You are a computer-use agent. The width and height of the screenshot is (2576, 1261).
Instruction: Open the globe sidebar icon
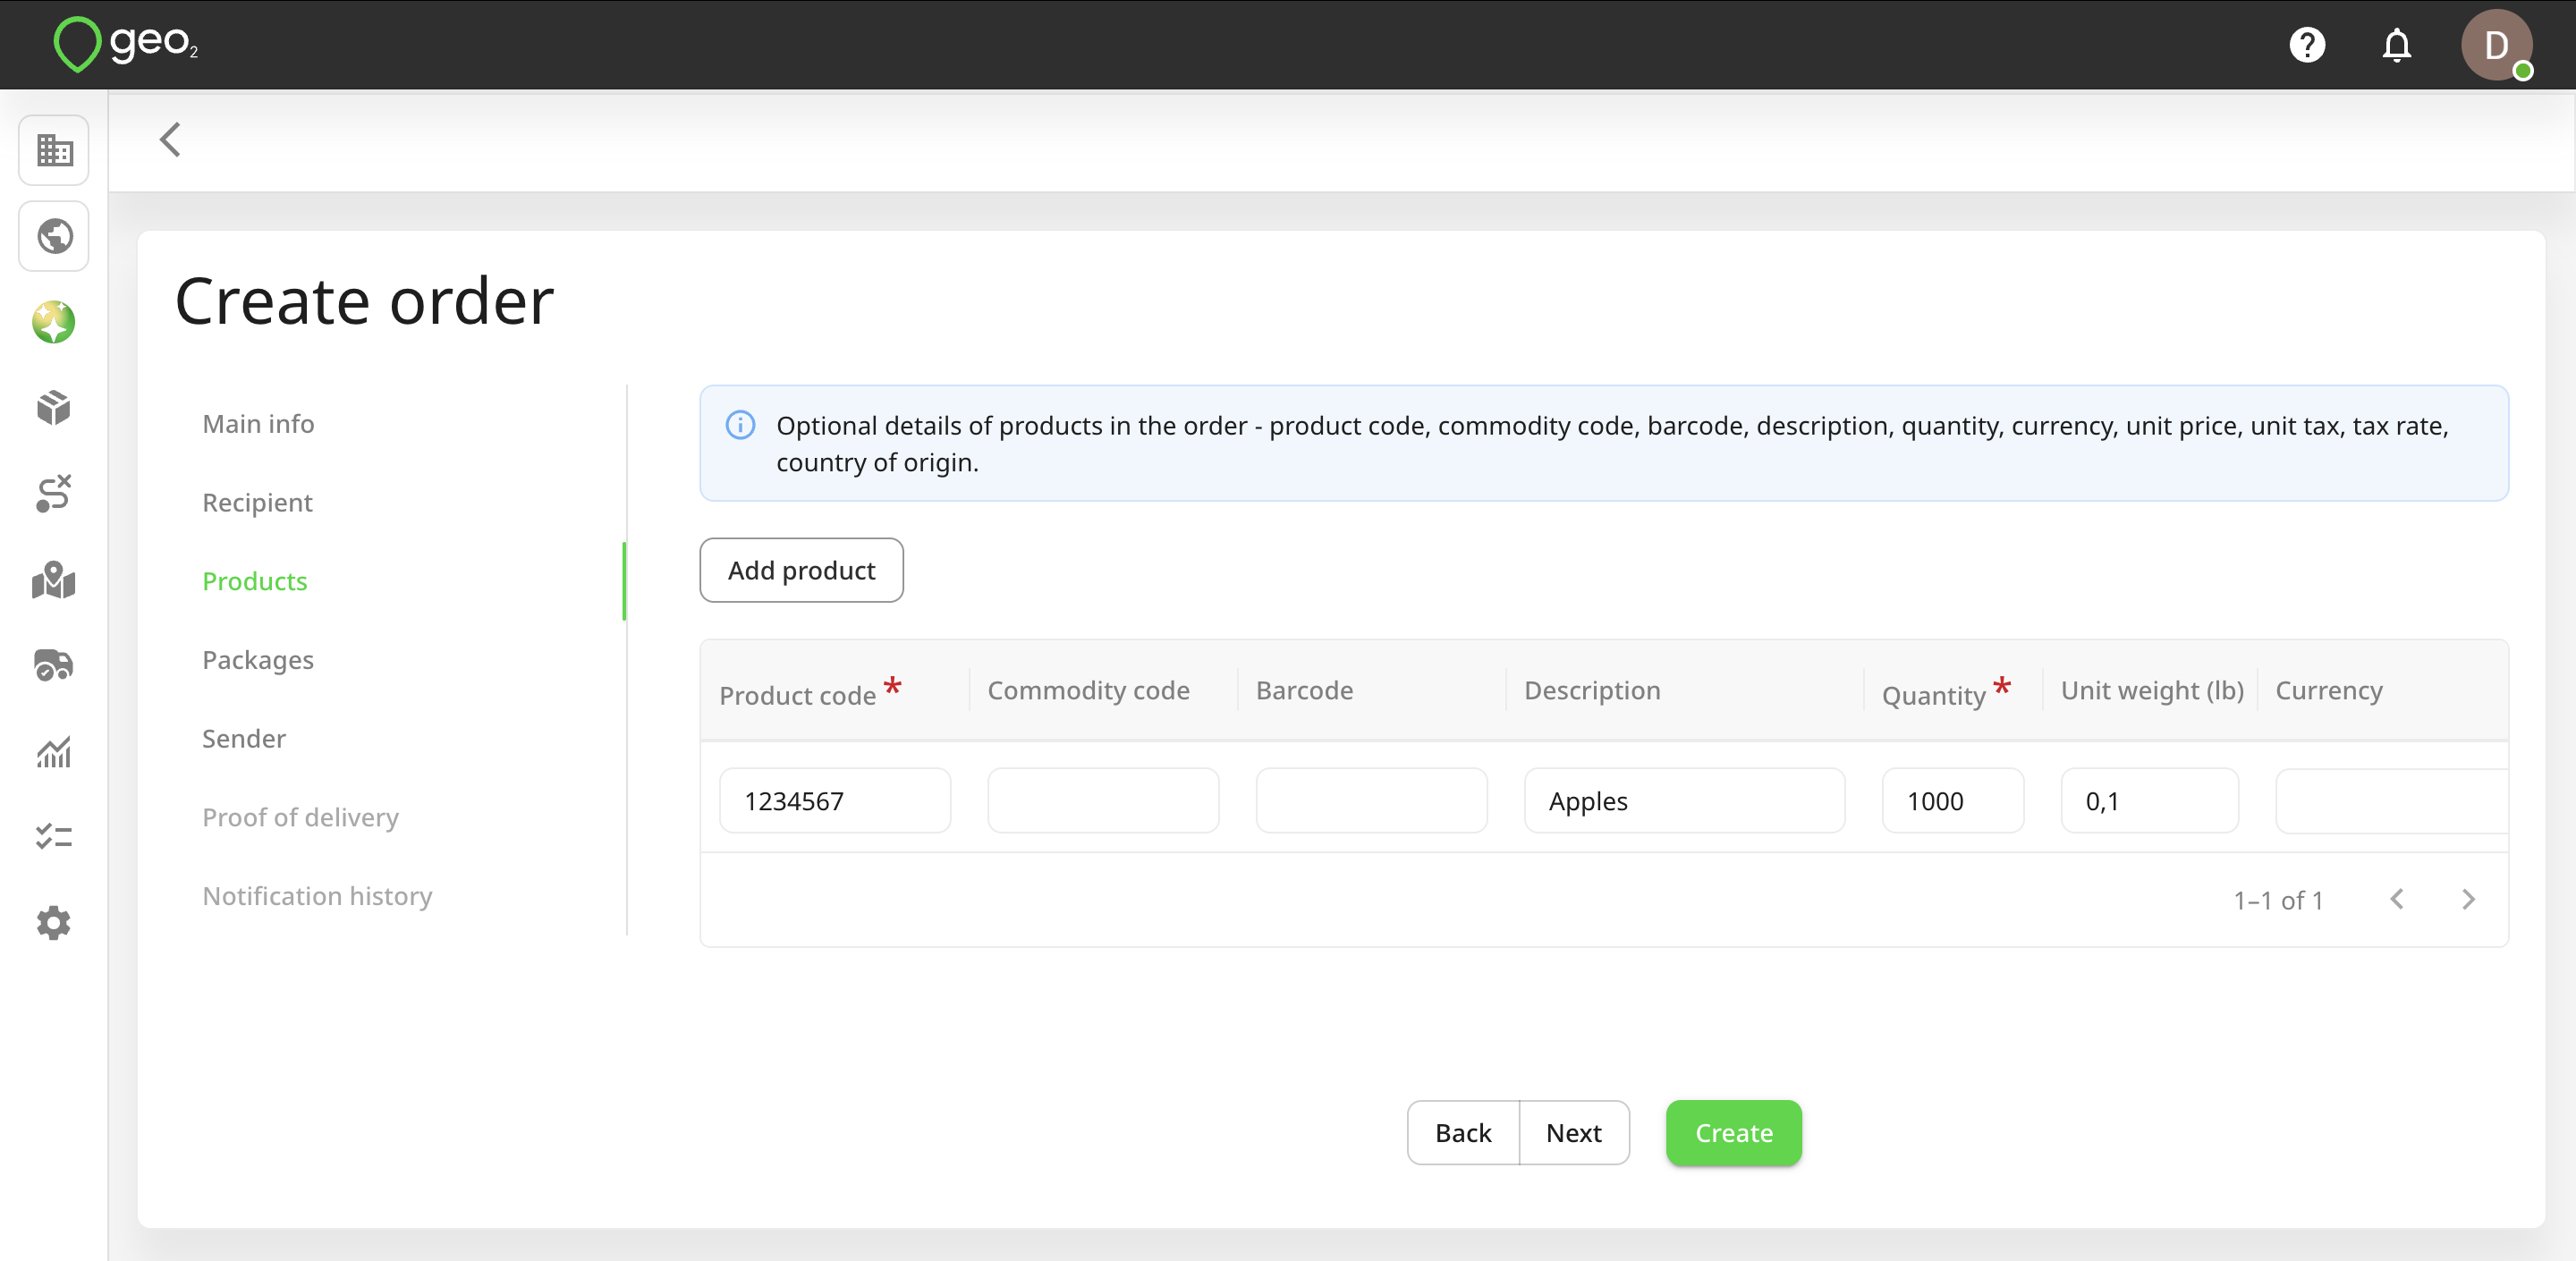[54, 236]
